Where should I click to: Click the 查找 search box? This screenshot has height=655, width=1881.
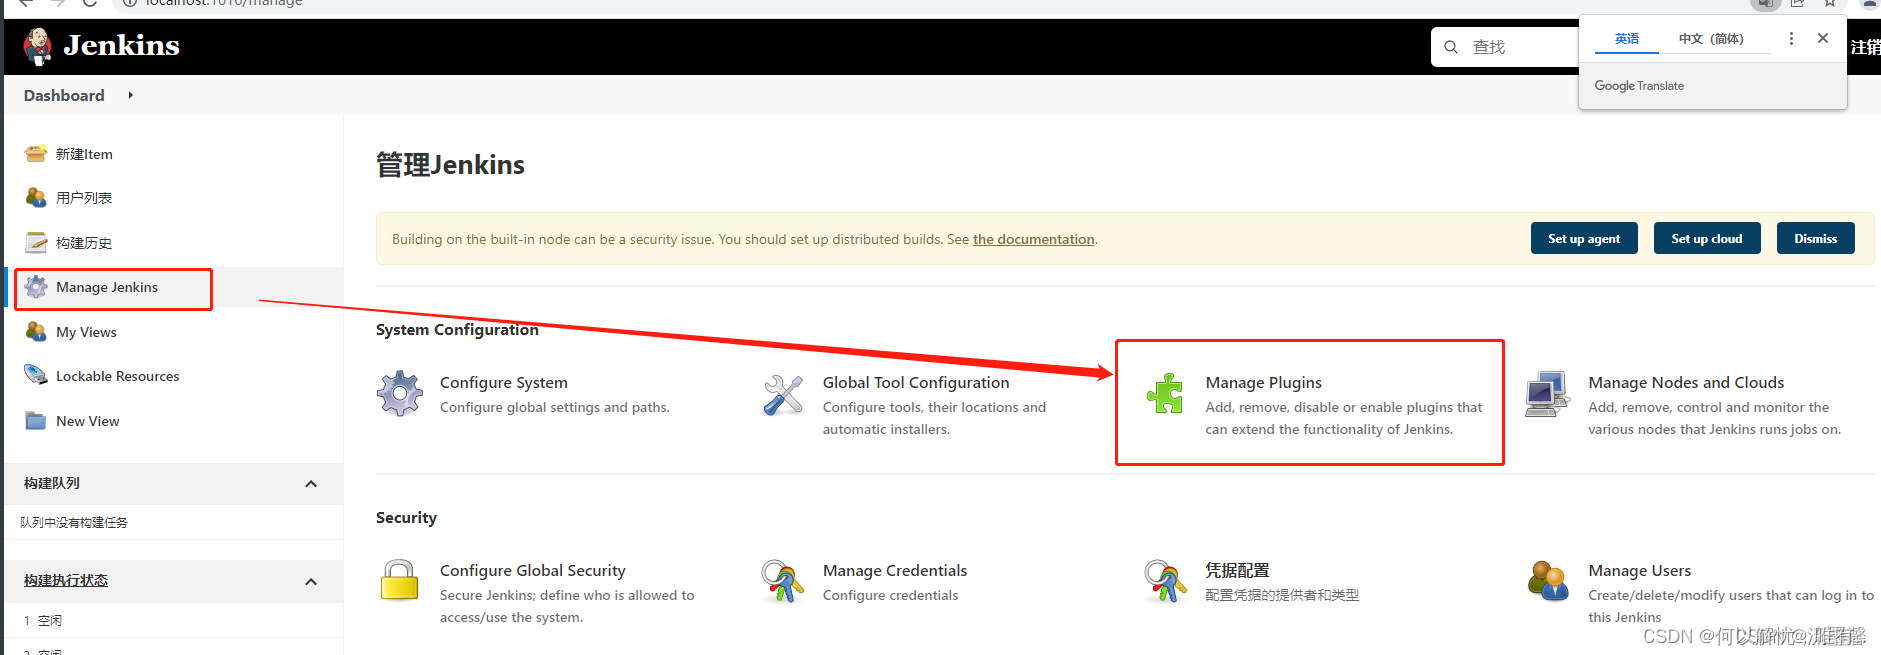[x=1505, y=47]
